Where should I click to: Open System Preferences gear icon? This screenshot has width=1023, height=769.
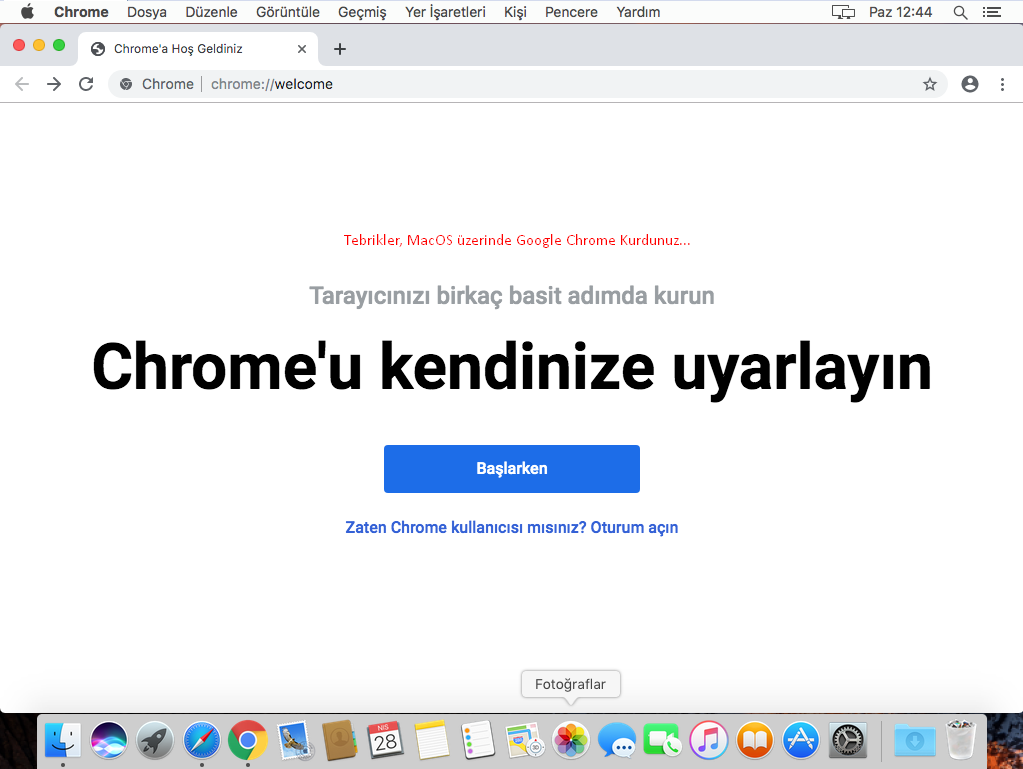click(847, 740)
